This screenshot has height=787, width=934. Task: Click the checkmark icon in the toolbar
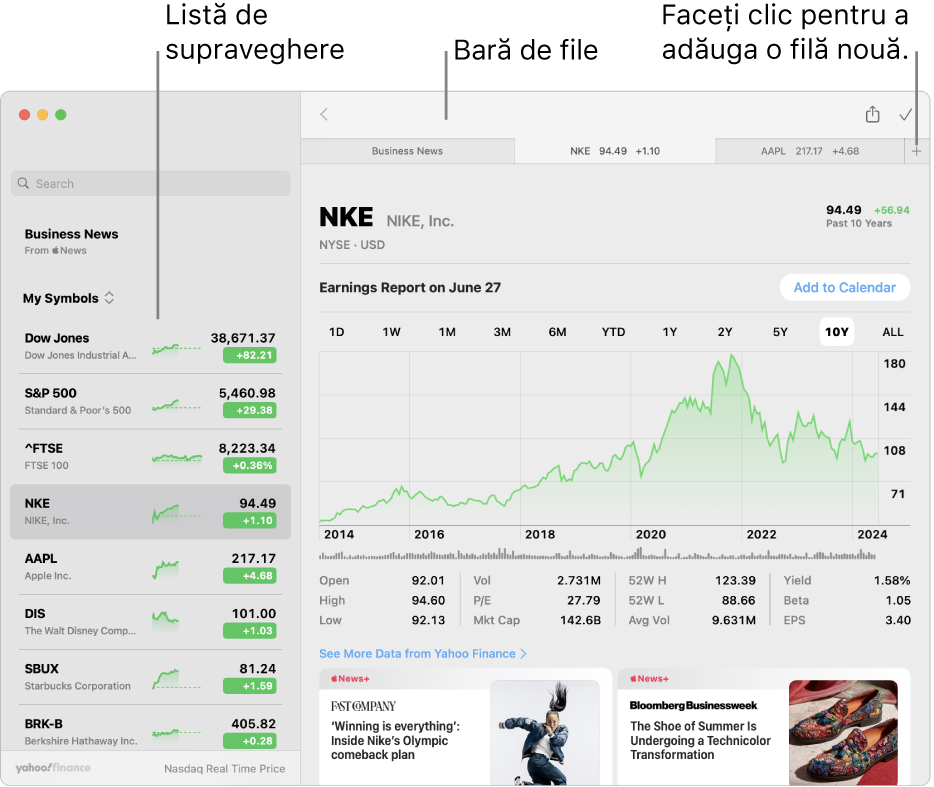[x=905, y=114]
